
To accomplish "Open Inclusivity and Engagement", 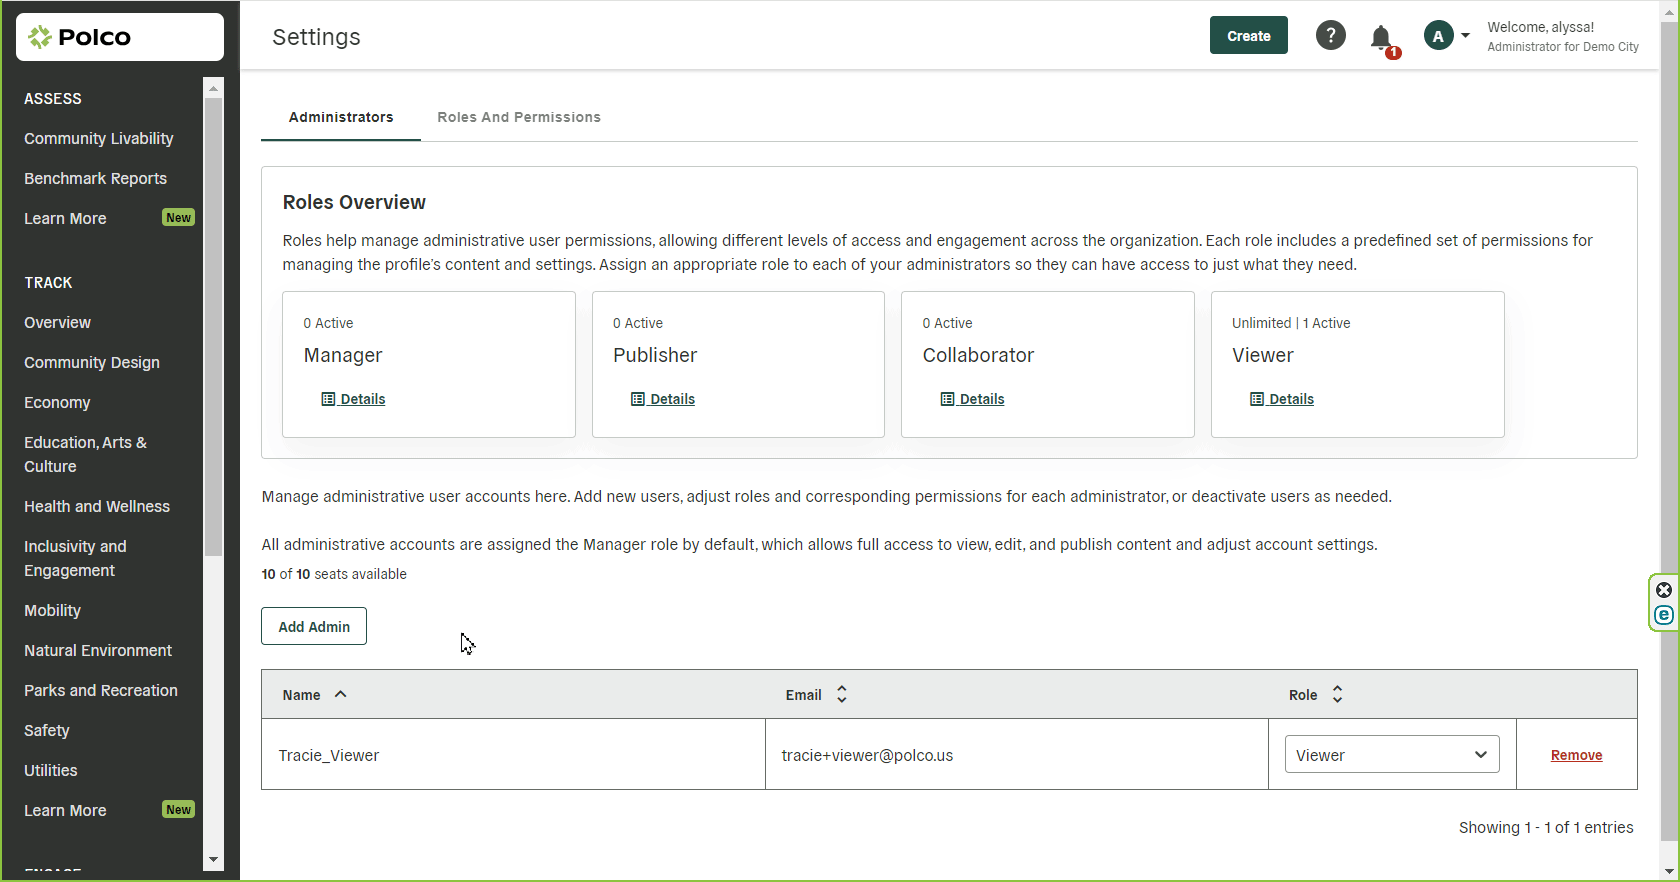I will [75, 558].
